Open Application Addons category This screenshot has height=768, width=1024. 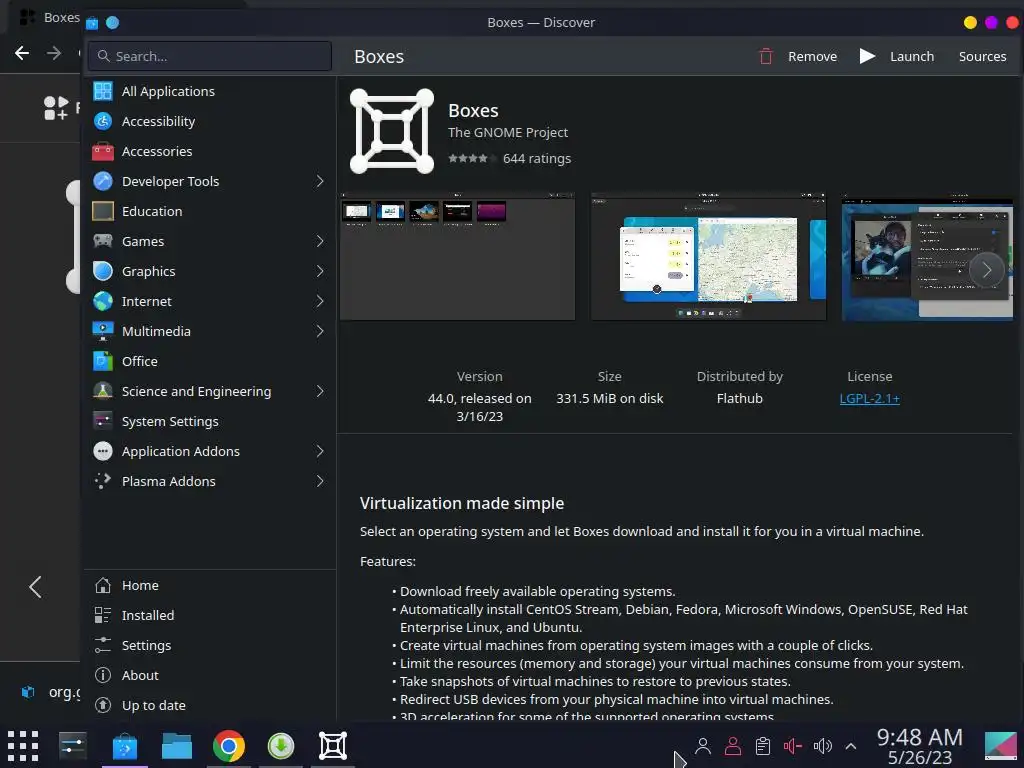click(209, 452)
